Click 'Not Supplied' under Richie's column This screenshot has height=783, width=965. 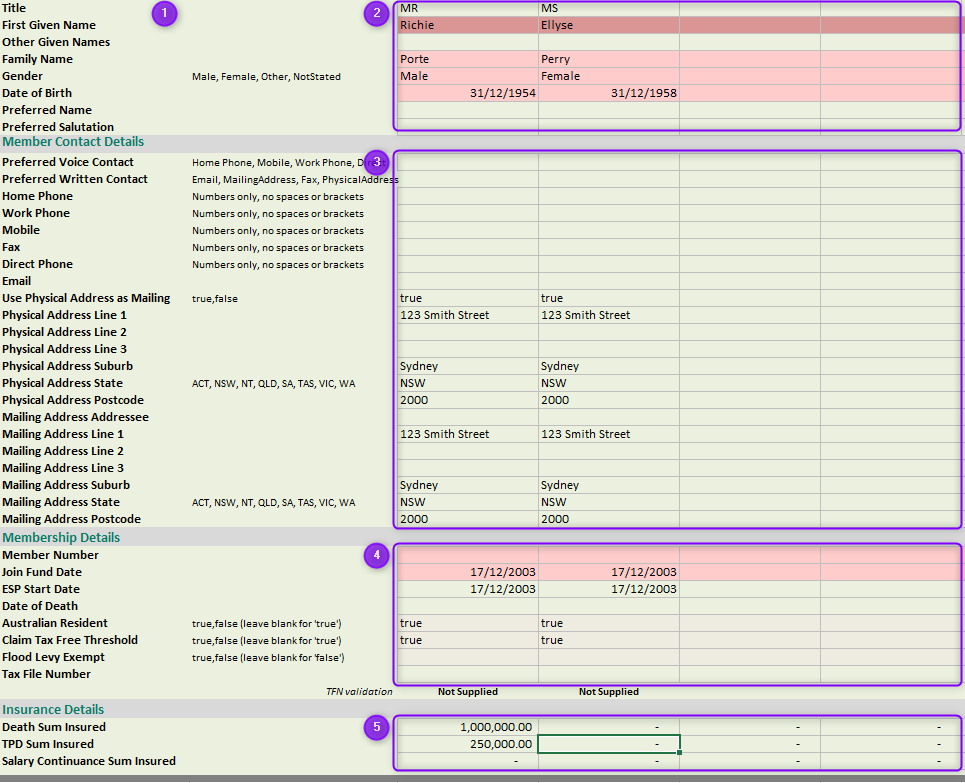click(x=468, y=692)
